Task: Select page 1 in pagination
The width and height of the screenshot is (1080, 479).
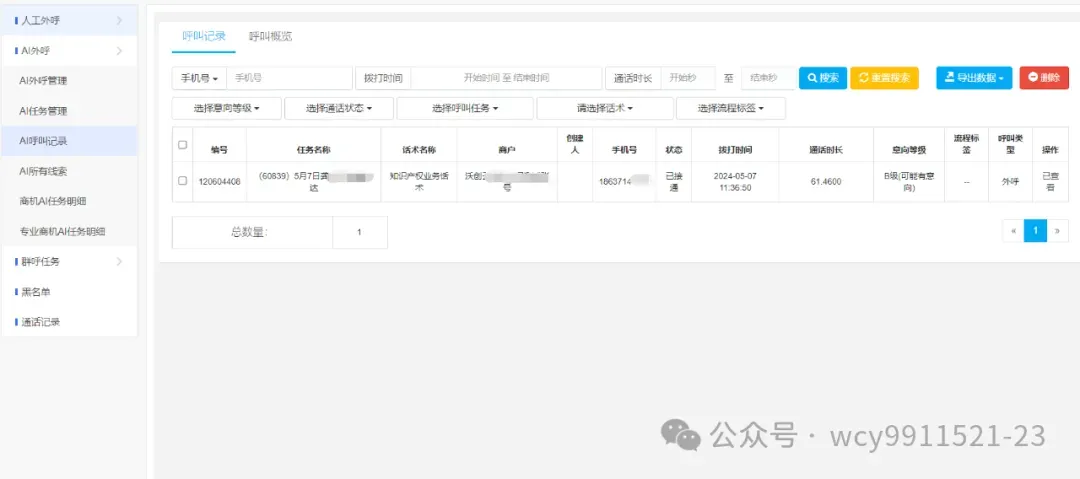Action: [x=1035, y=231]
